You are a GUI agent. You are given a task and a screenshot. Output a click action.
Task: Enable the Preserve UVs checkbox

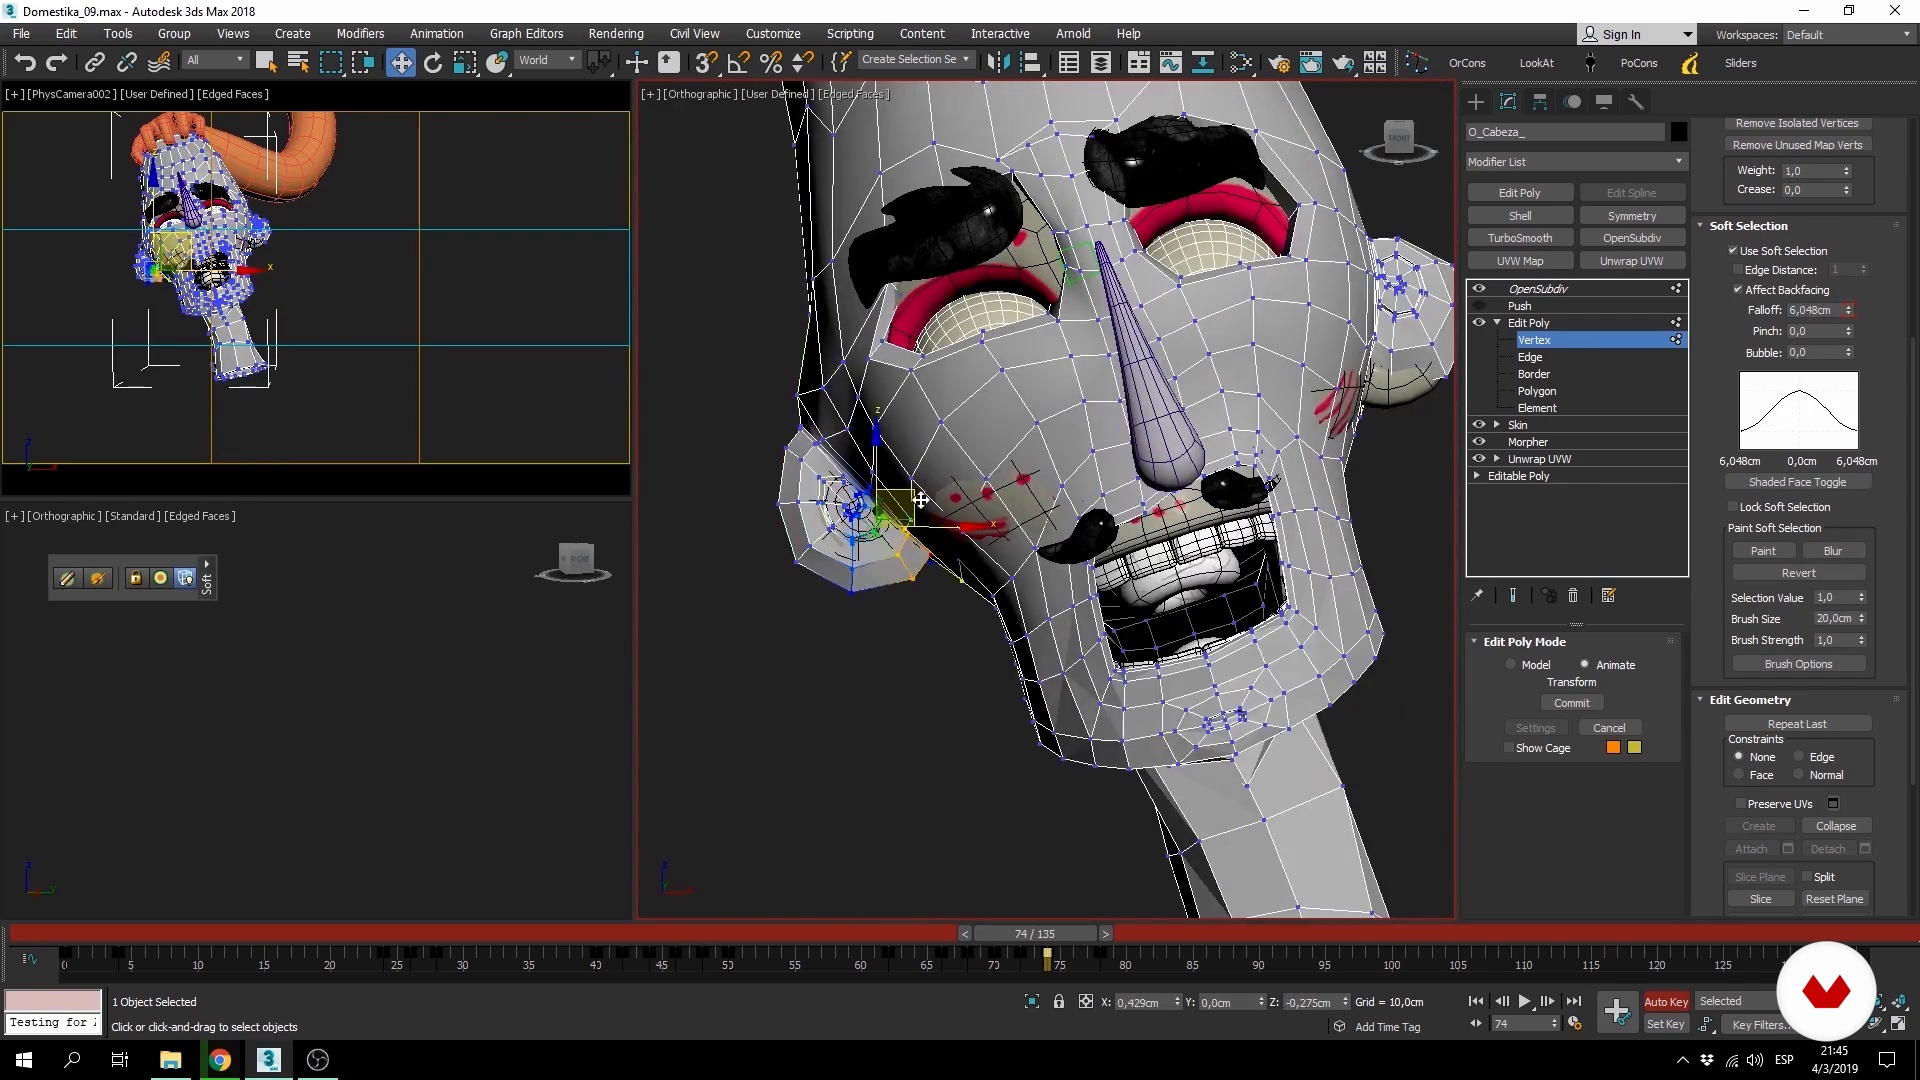coord(1740,804)
